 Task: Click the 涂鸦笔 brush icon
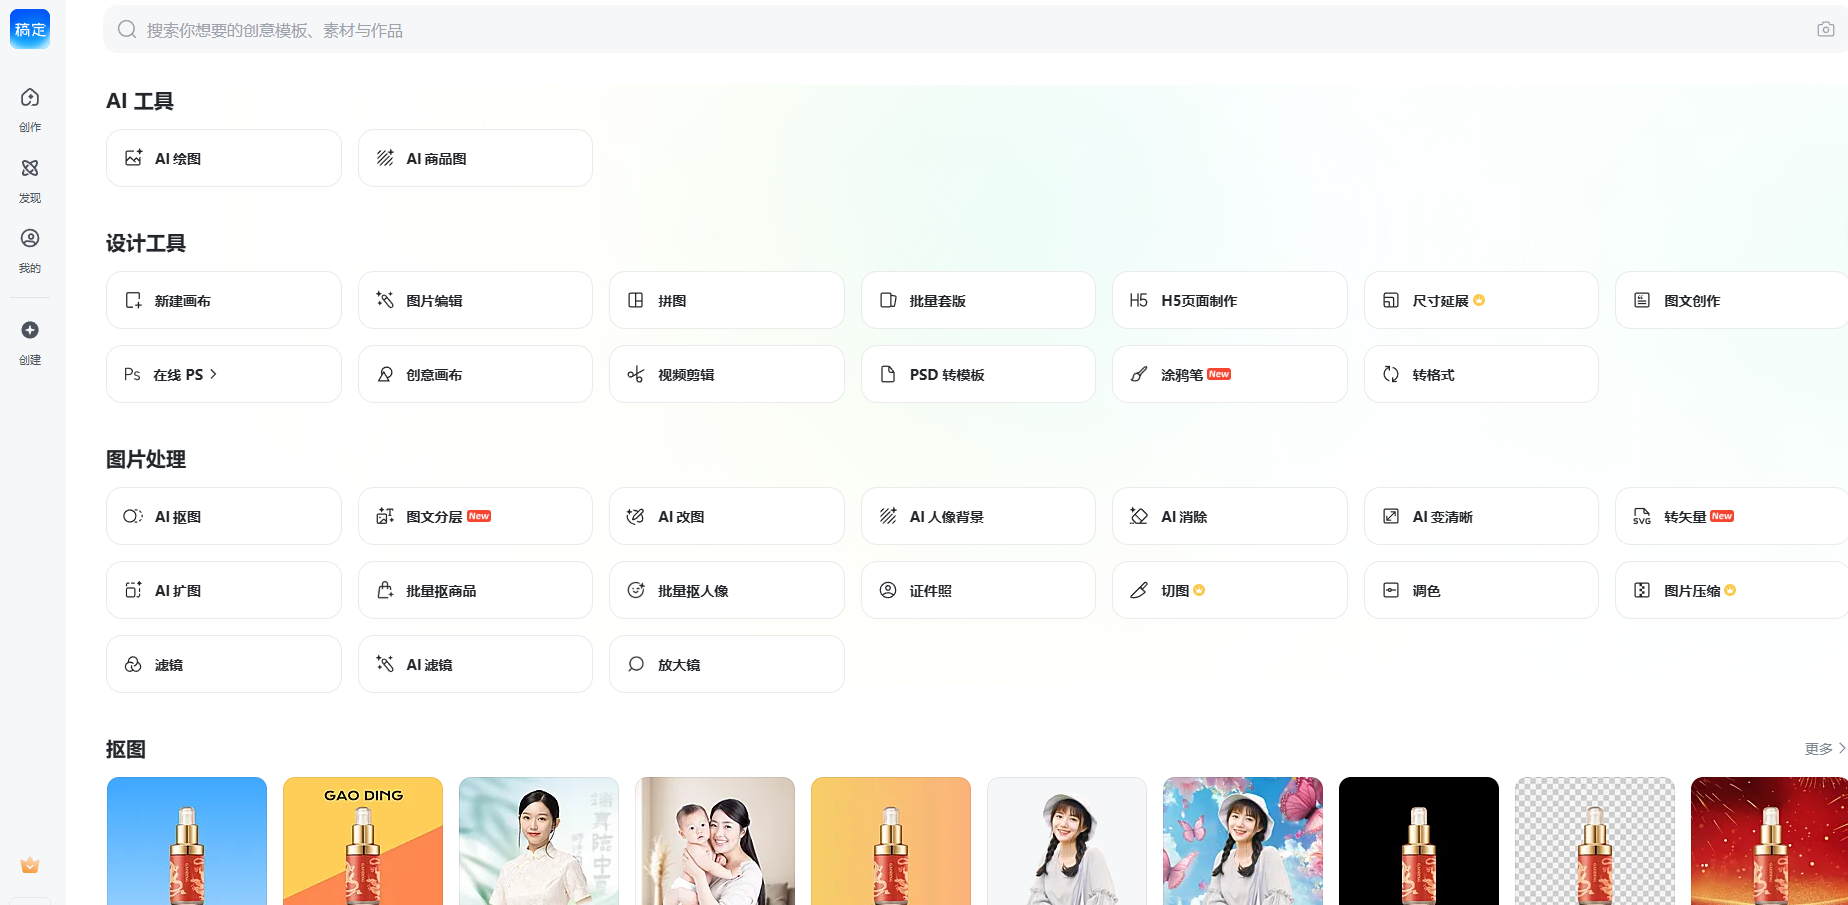[1139, 374]
